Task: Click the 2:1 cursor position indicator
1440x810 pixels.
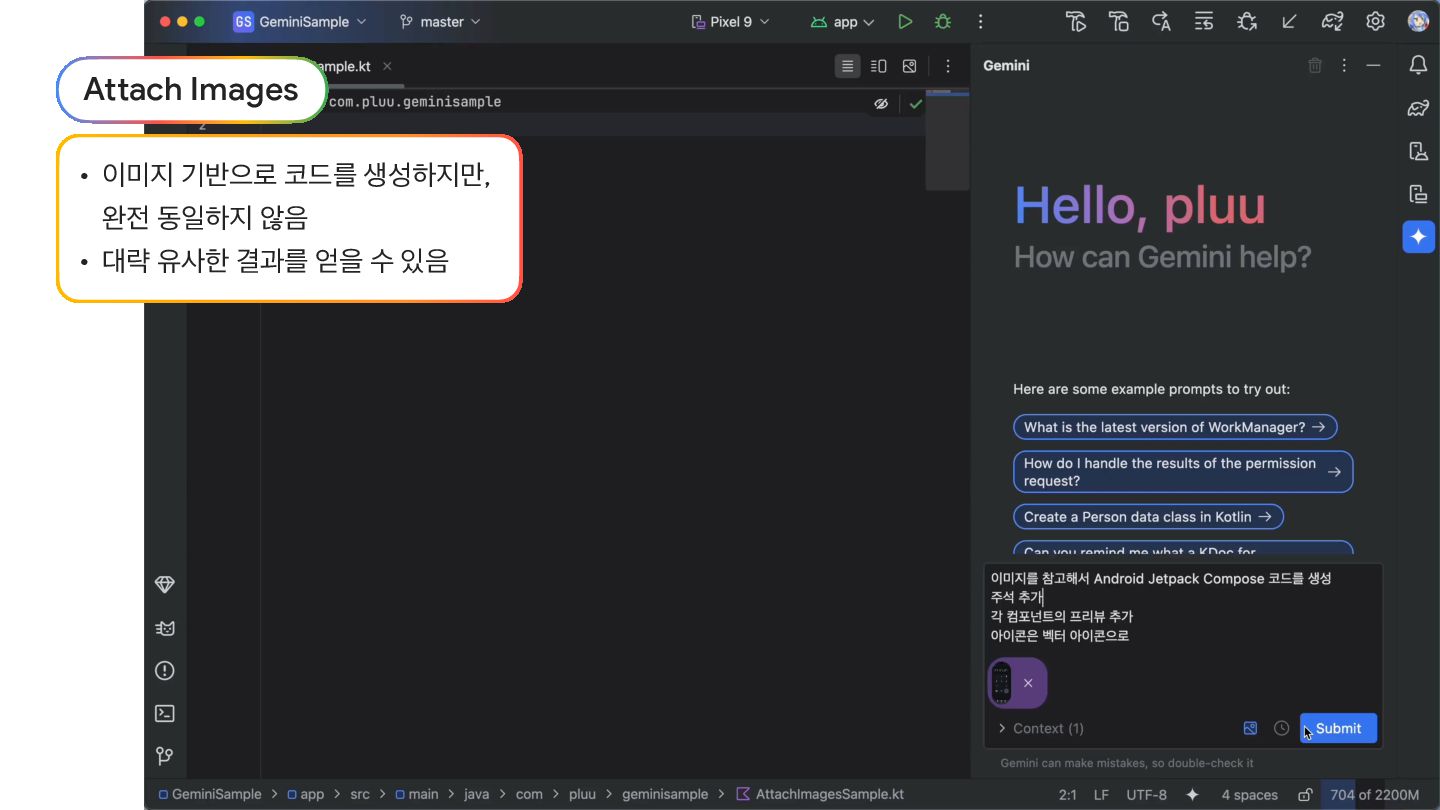Action: [x=1067, y=795]
